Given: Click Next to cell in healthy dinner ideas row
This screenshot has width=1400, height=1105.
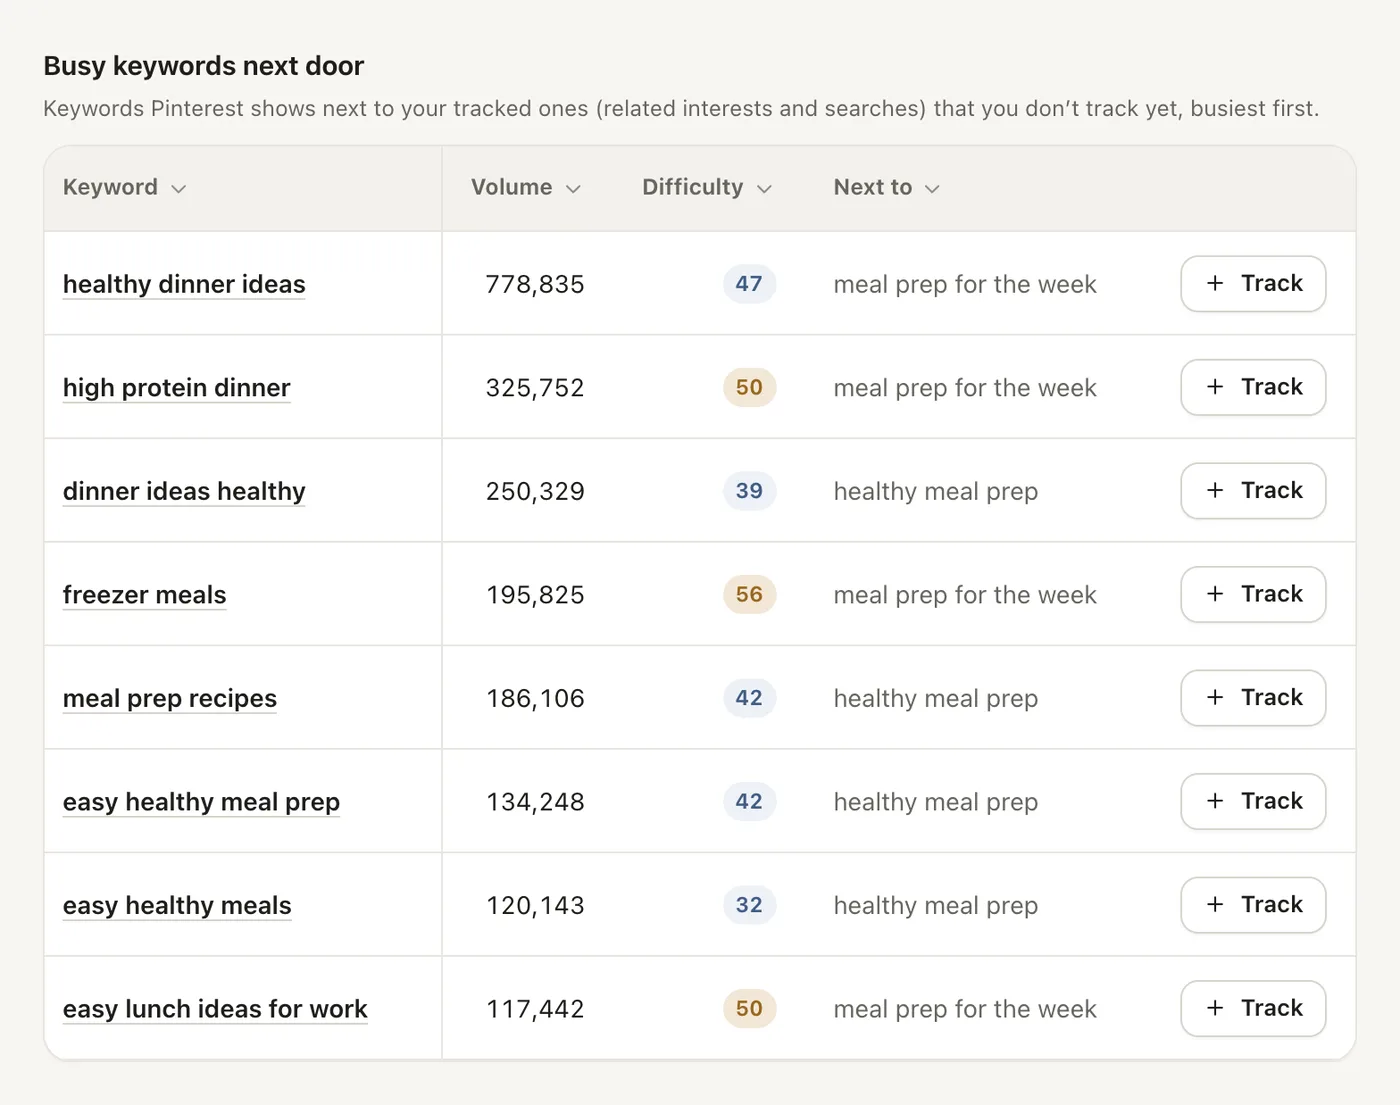Looking at the screenshot, I should coord(965,285).
